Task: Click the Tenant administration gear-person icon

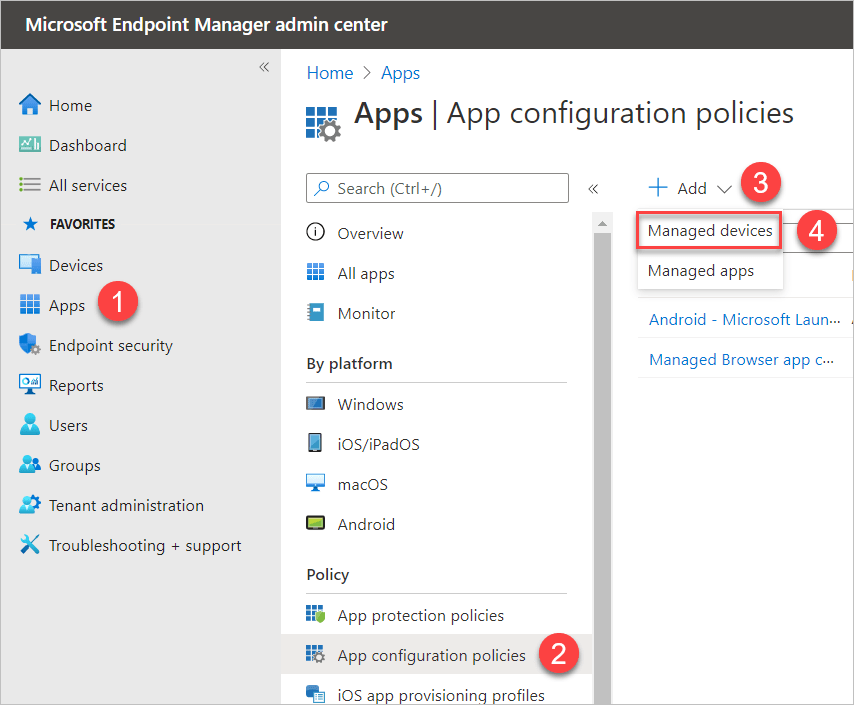Action: pos(29,505)
